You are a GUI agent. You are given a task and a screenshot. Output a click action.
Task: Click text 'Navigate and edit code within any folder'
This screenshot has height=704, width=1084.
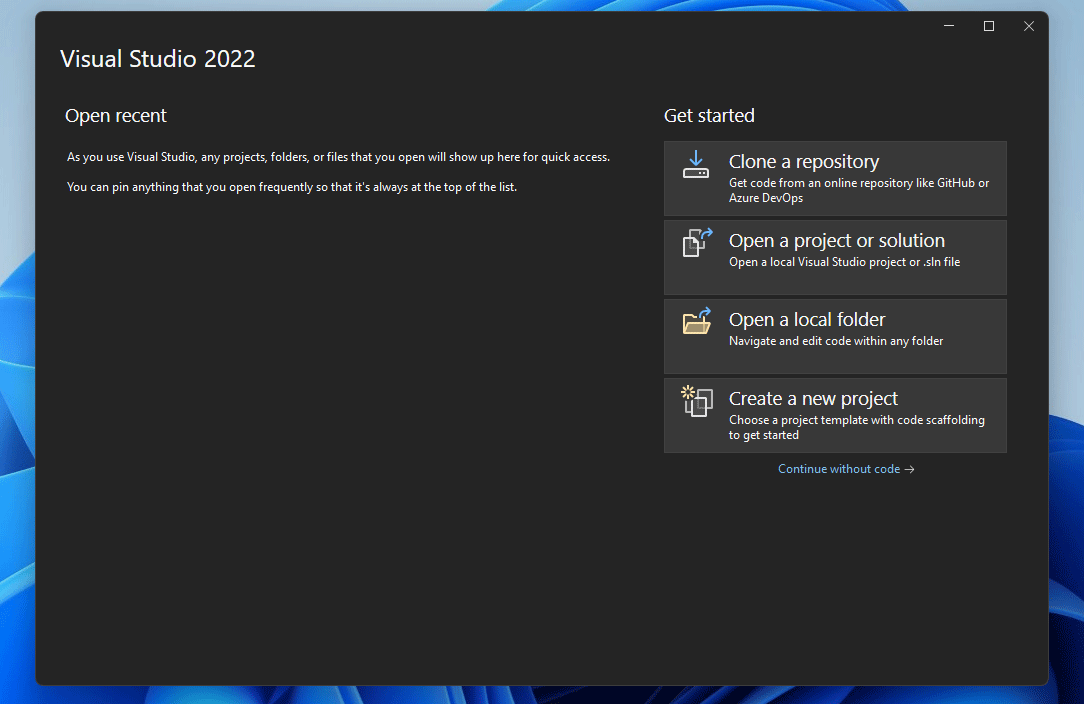[x=836, y=341]
